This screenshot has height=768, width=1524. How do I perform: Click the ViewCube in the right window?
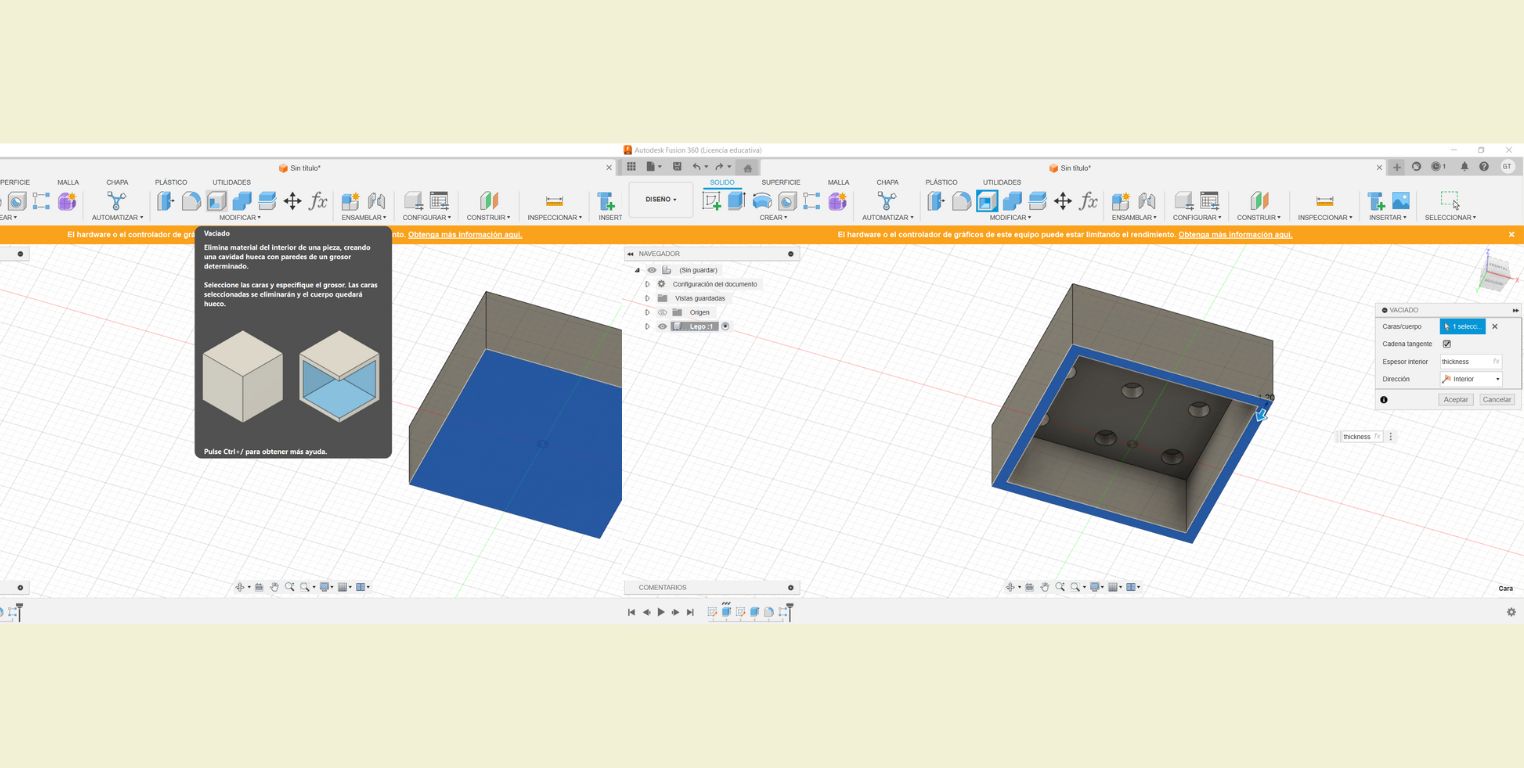tap(1497, 271)
